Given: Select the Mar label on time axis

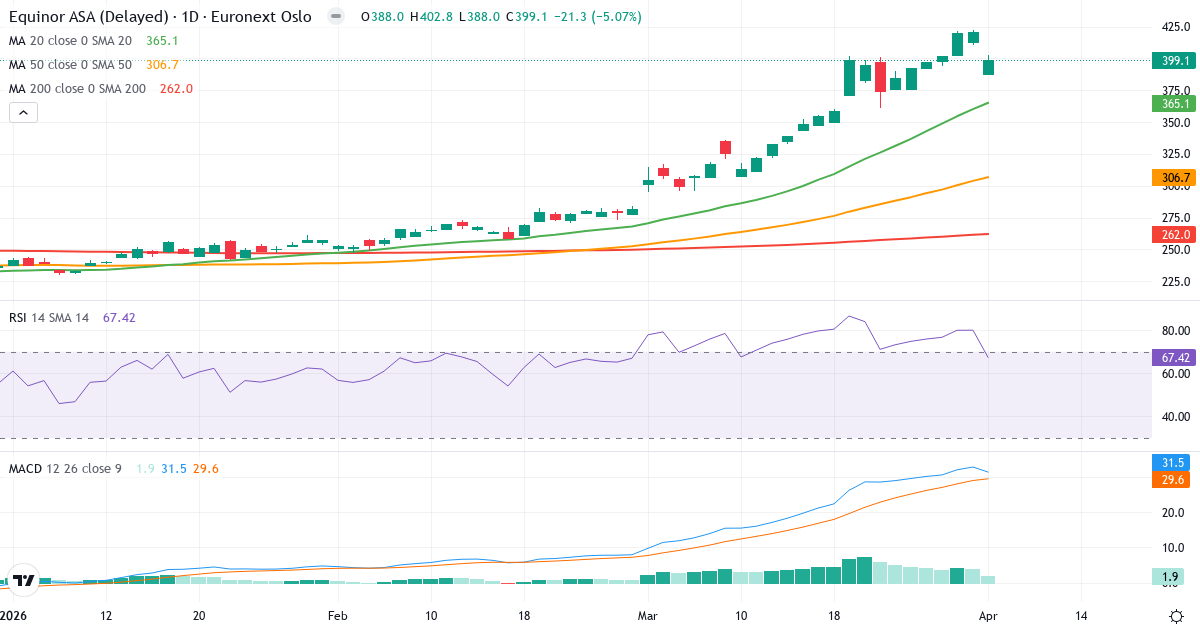Looking at the screenshot, I should [x=646, y=616].
